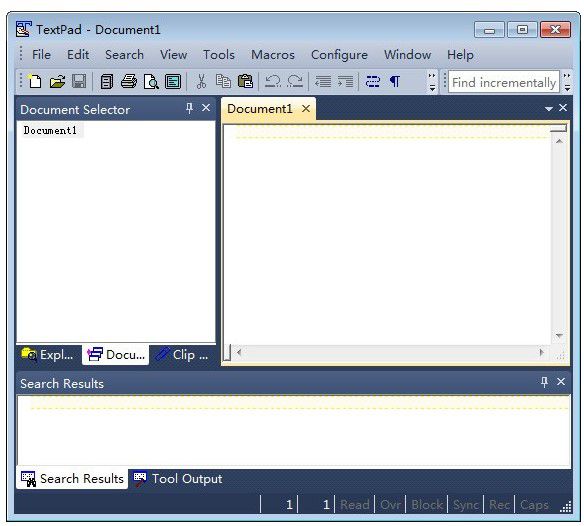
Task: Open the active documents dropdown arrow
Action: point(548,109)
